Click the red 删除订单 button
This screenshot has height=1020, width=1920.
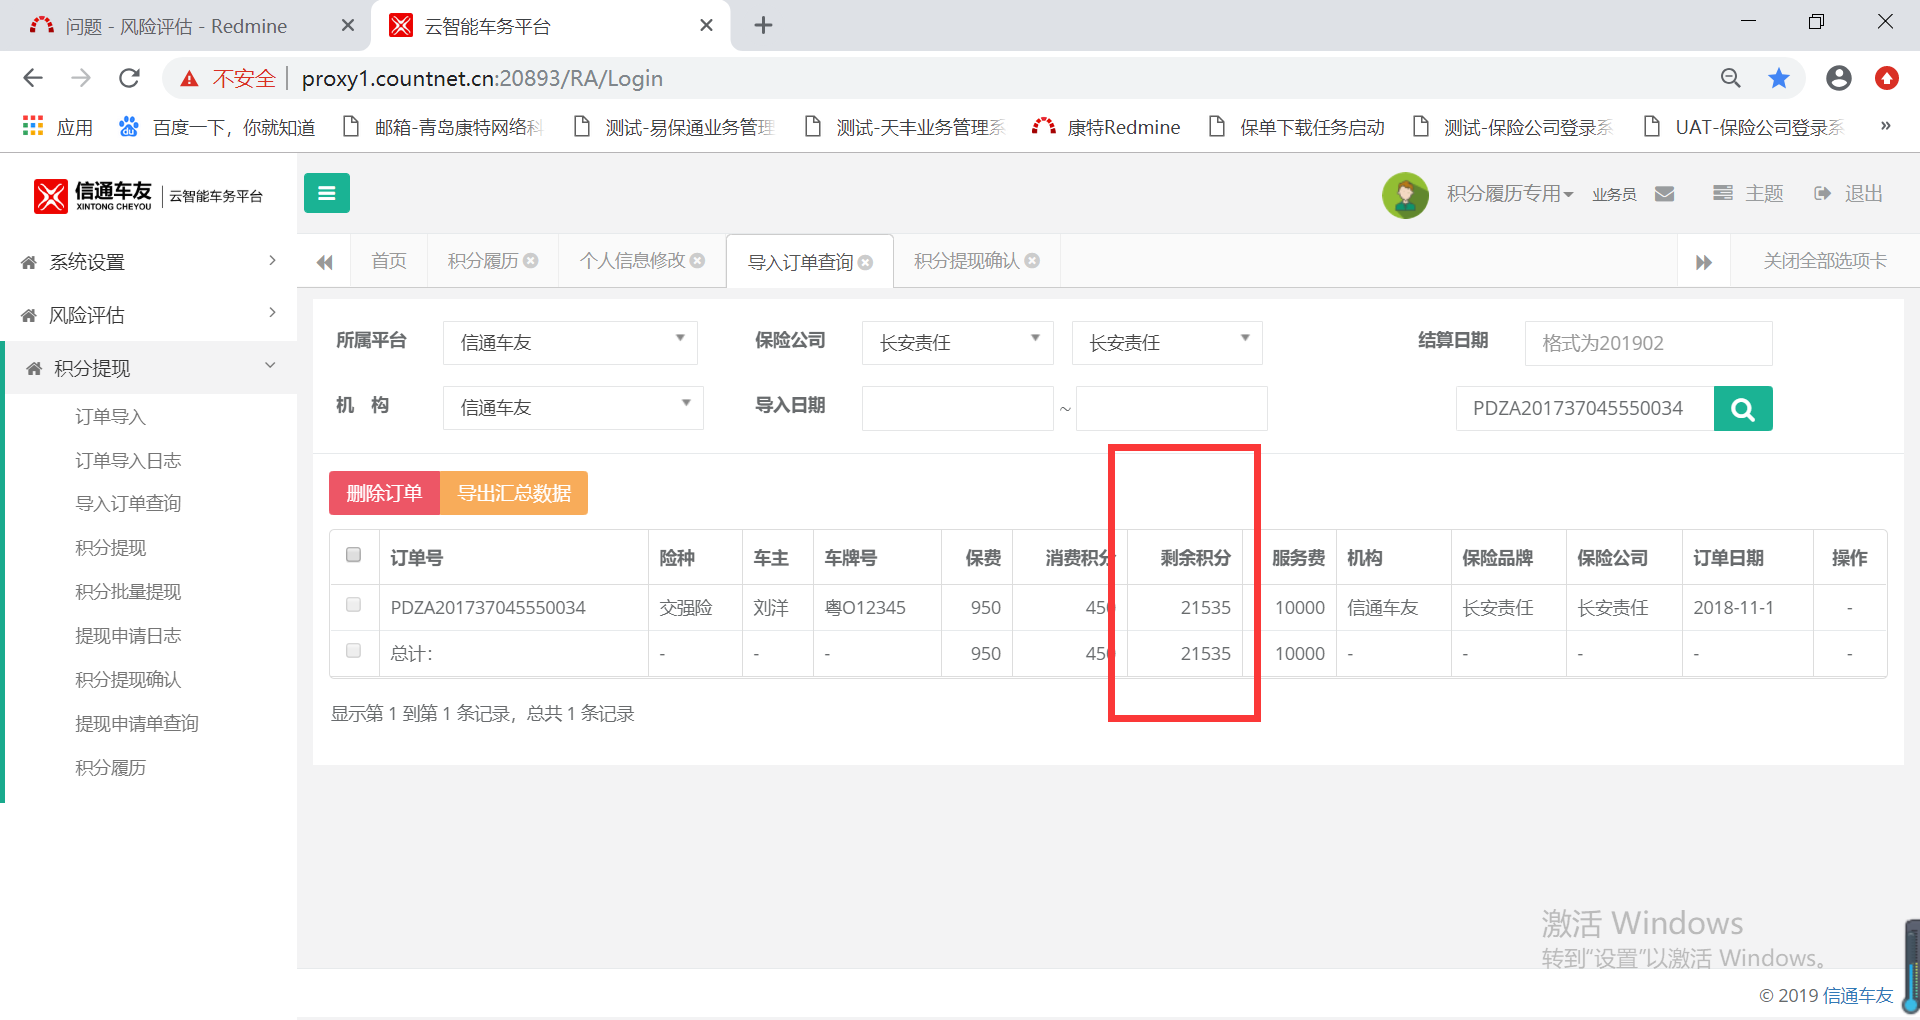[384, 493]
